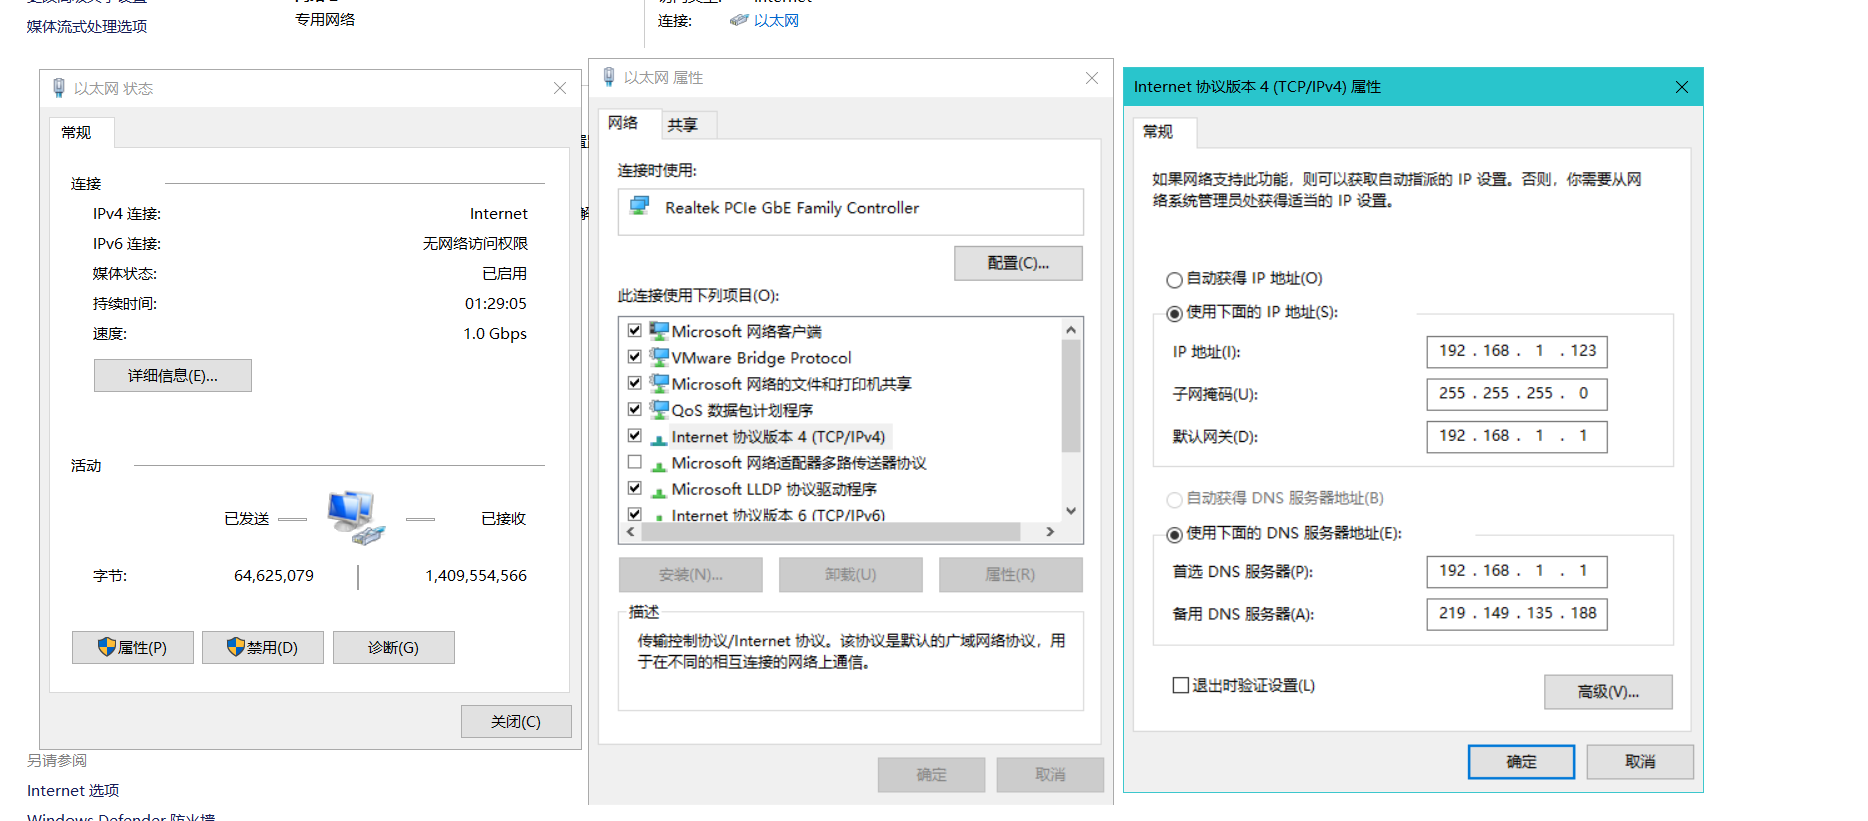Toggle Microsoft 网络的文件和打印机共享 checkbox

[634, 383]
